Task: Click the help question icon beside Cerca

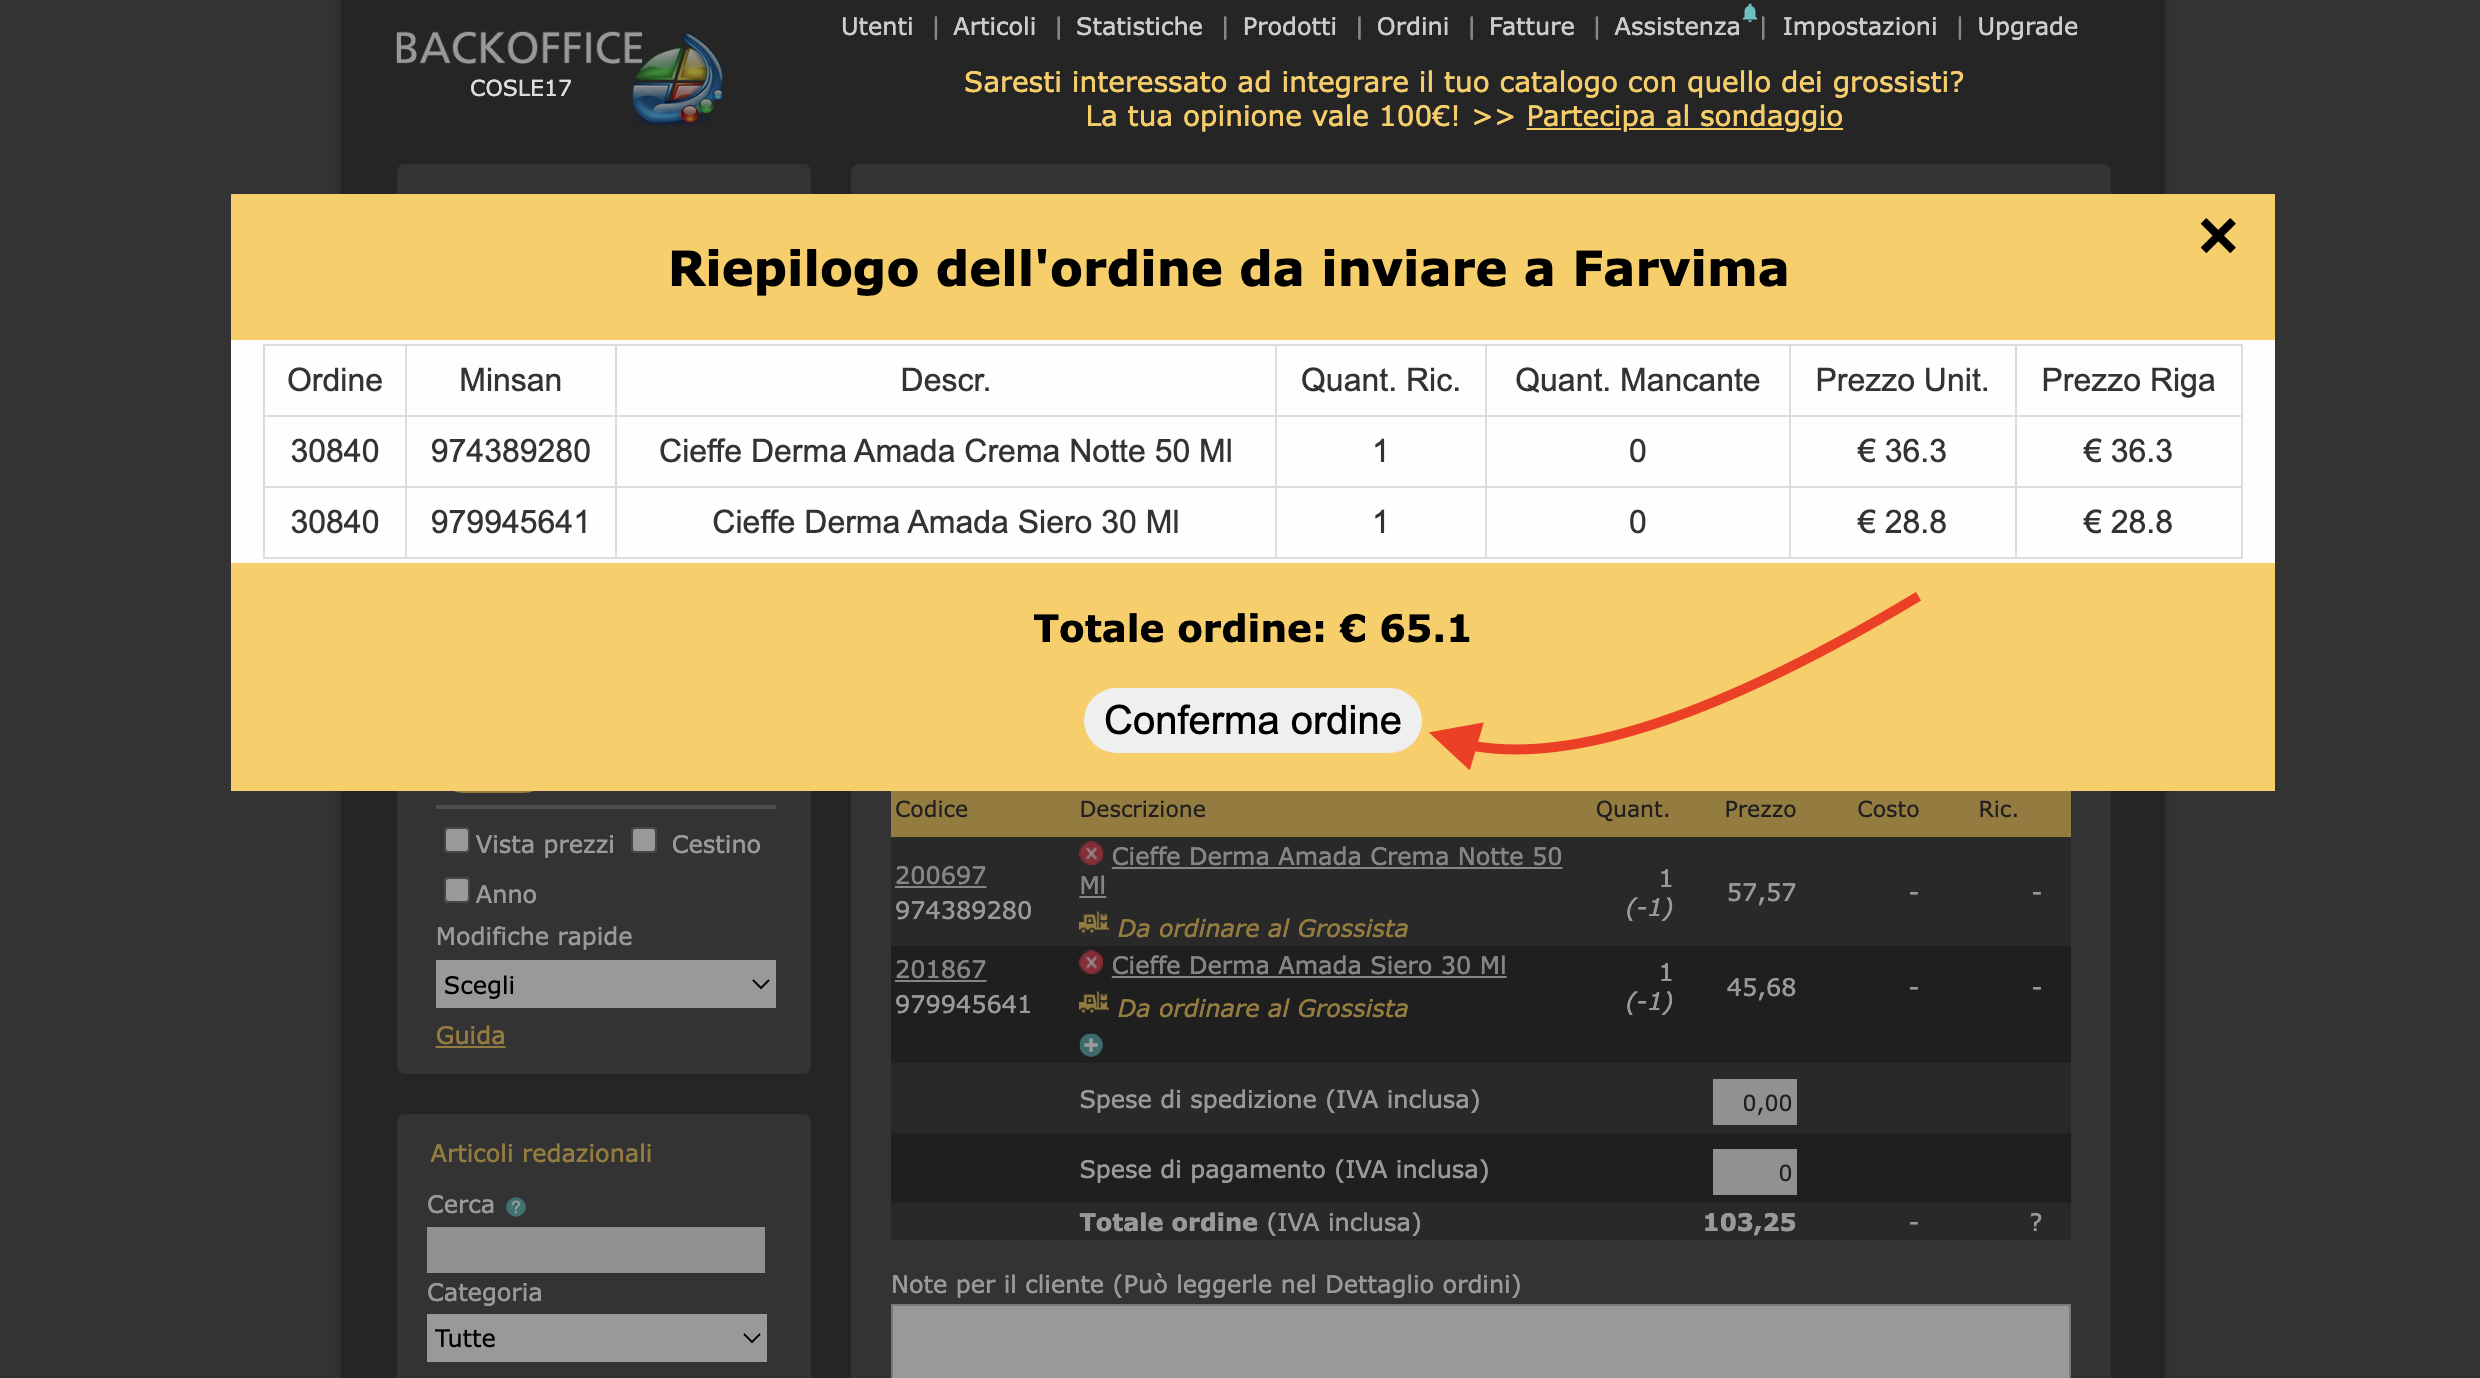Action: click(x=516, y=1207)
